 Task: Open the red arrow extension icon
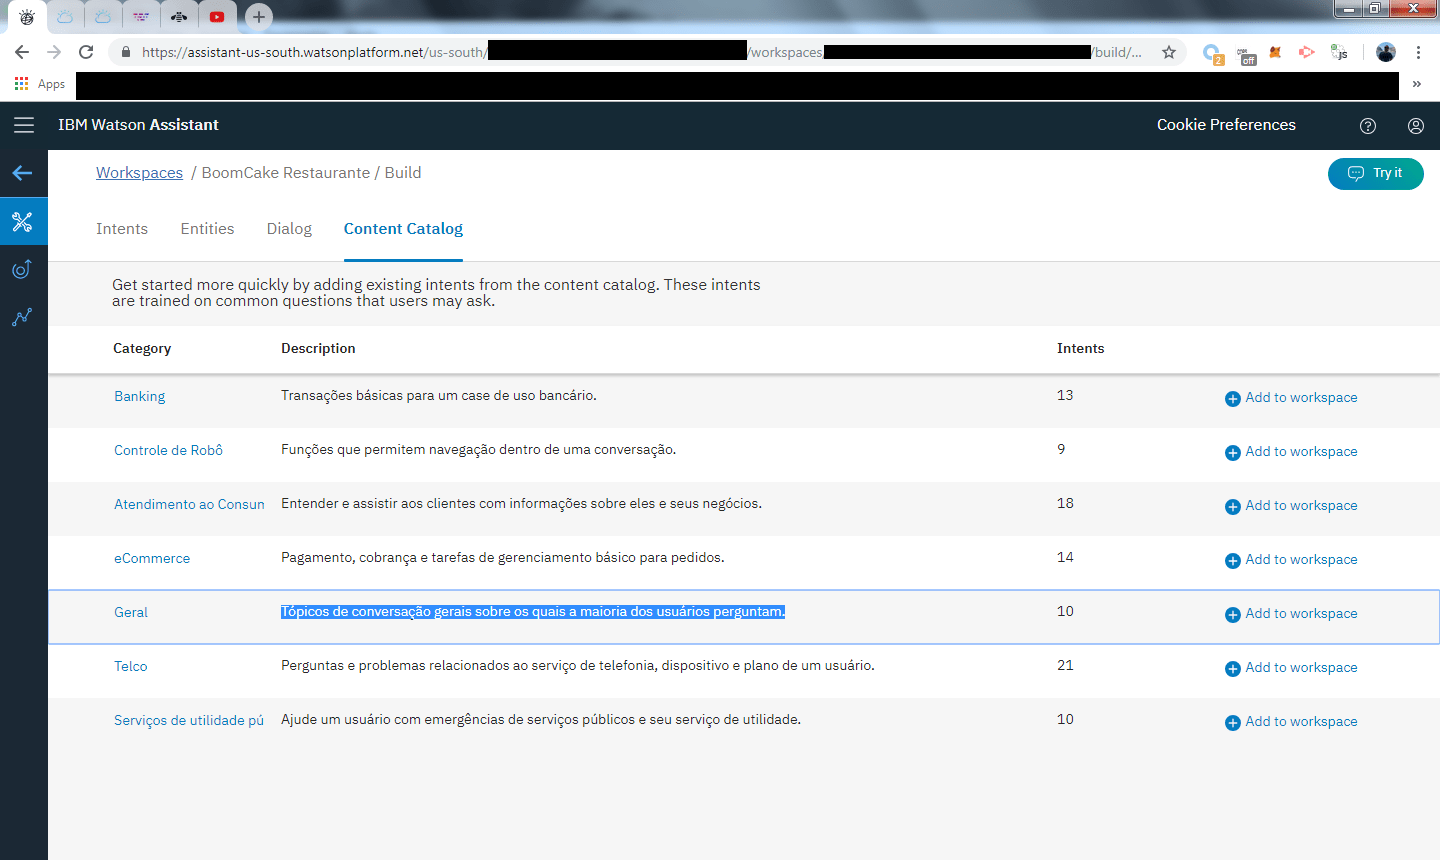coord(1306,52)
